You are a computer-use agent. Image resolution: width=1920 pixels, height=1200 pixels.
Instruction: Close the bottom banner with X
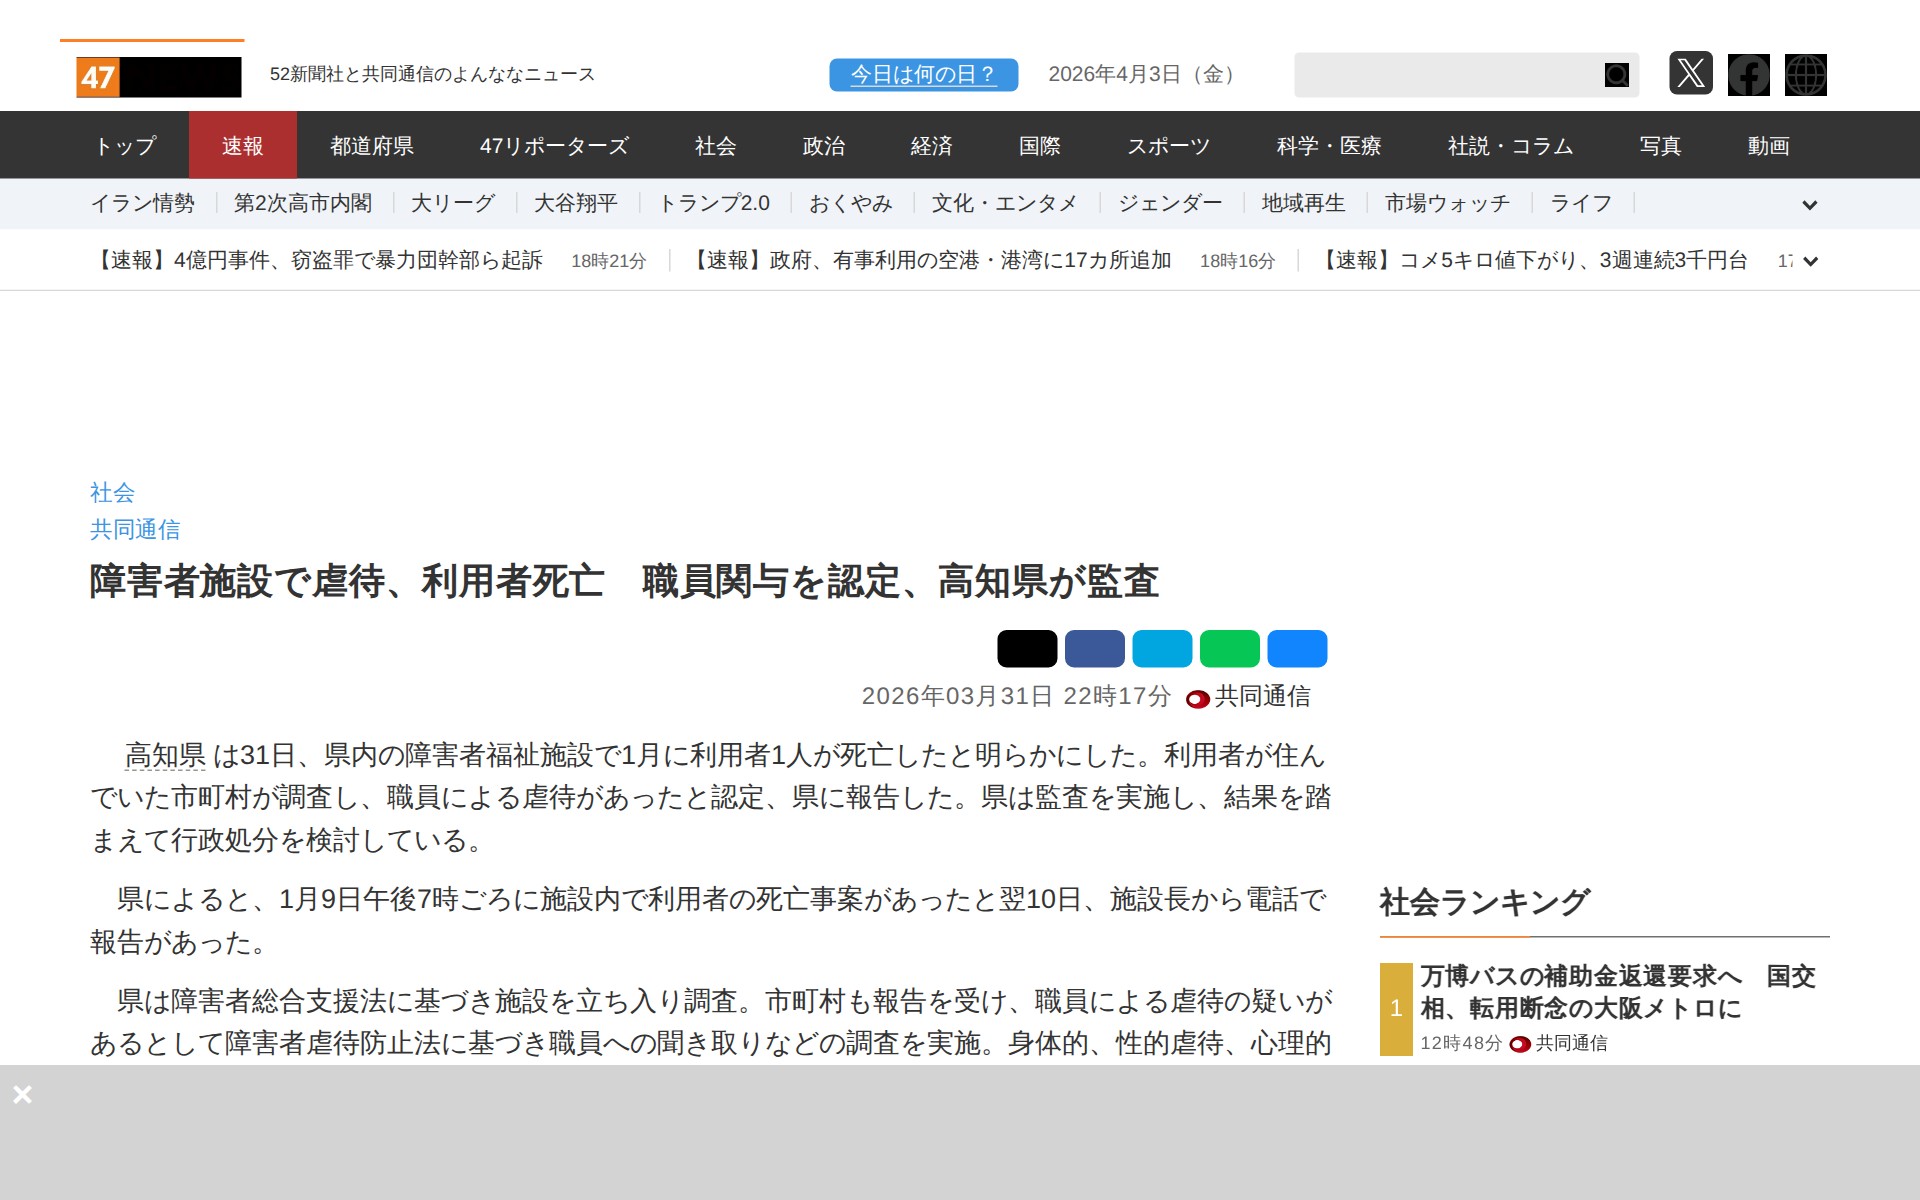coord(22,1095)
